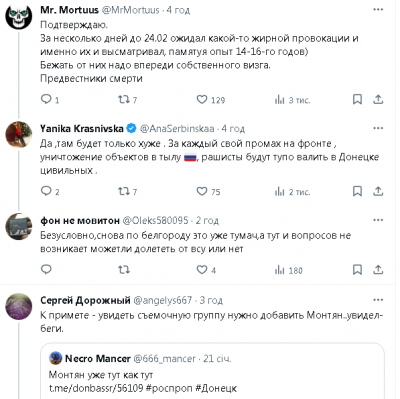The image size is (400, 399).
Task: Open the #Донецк hashtag
Action: point(216,388)
